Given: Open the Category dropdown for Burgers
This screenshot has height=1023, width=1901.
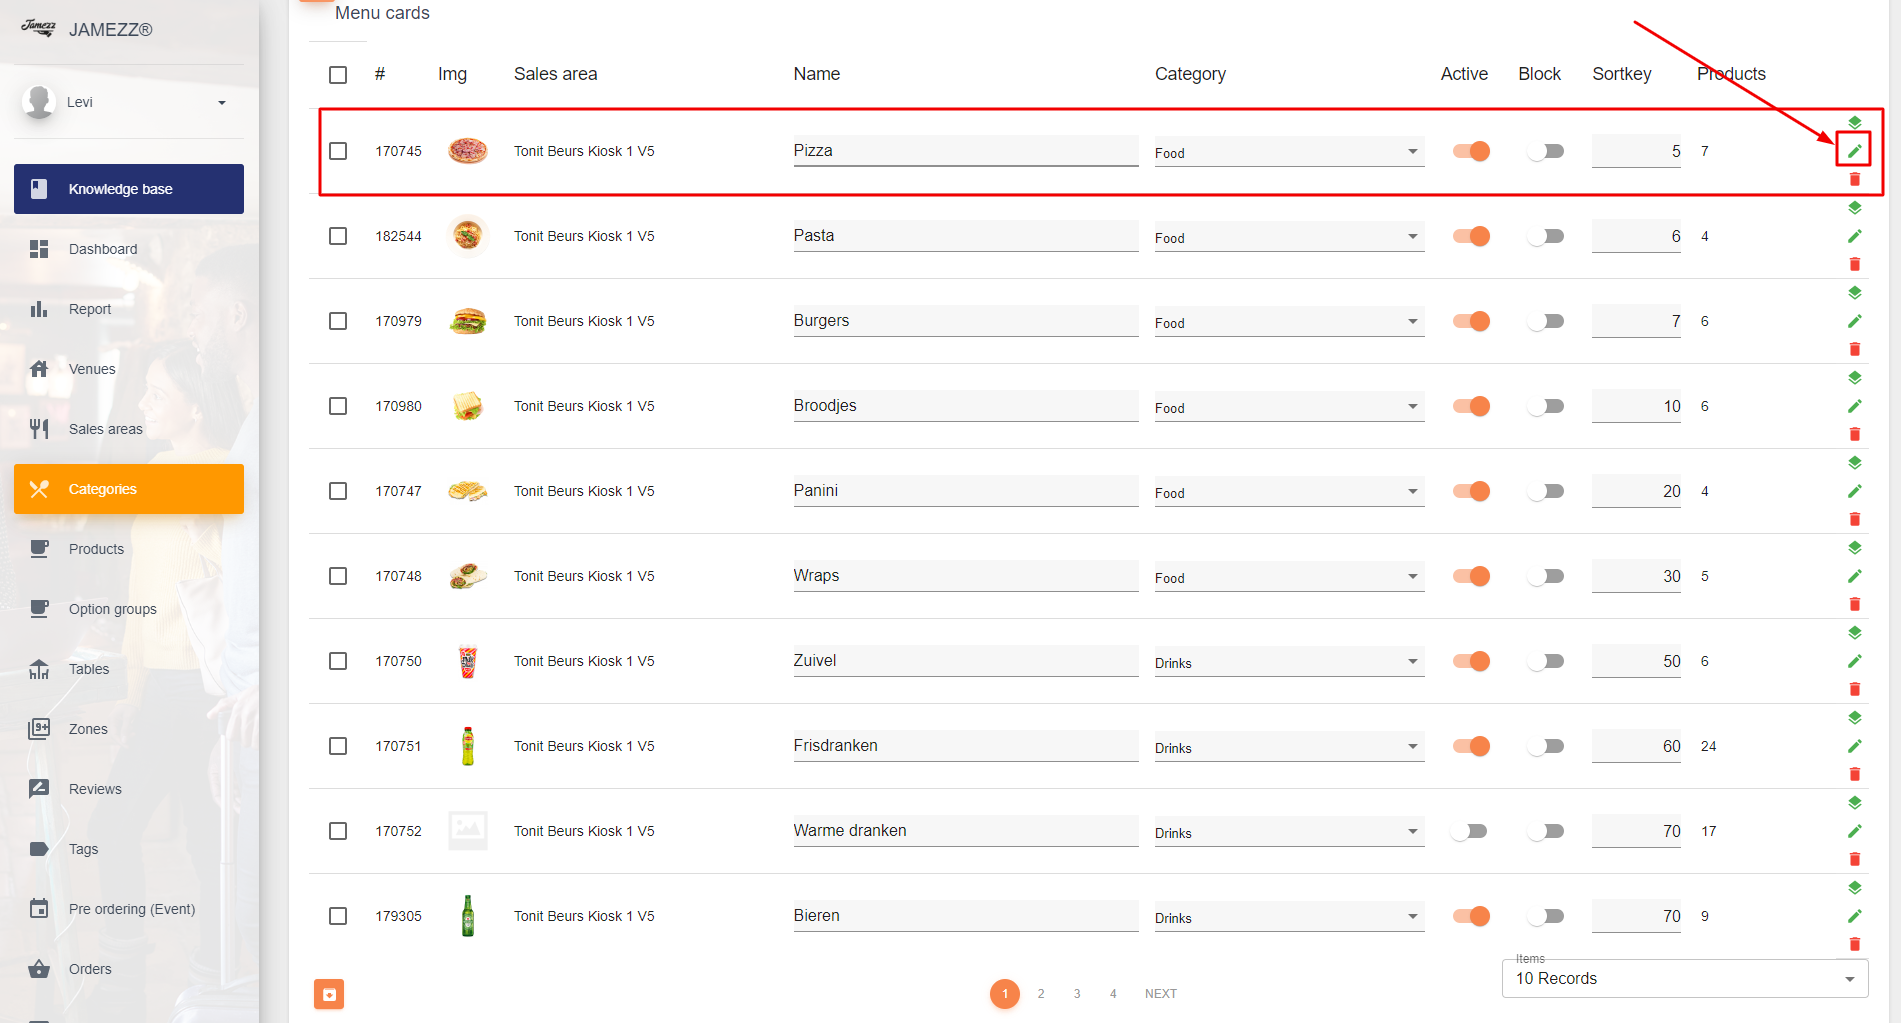Looking at the screenshot, I should click(1289, 322).
